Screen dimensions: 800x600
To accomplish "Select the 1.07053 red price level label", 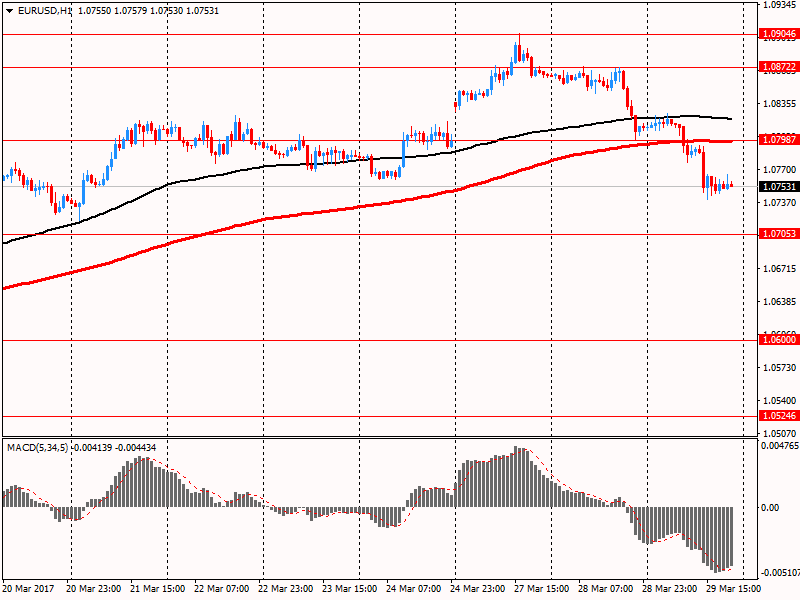I will click(779, 234).
